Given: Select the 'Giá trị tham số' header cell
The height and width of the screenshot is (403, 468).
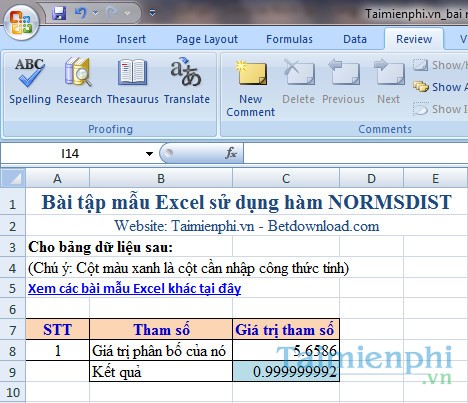Looking at the screenshot, I should pyautogui.click(x=286, y=330).
